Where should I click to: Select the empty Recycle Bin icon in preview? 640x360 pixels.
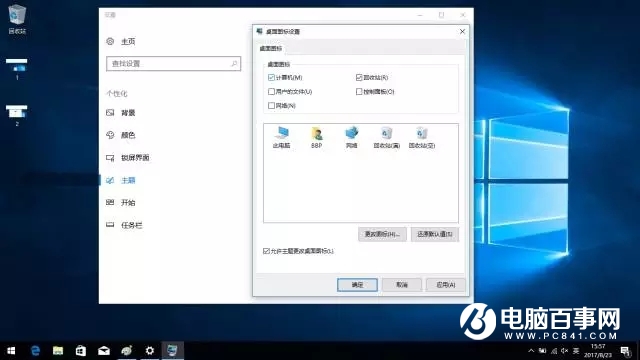point(422,138)
